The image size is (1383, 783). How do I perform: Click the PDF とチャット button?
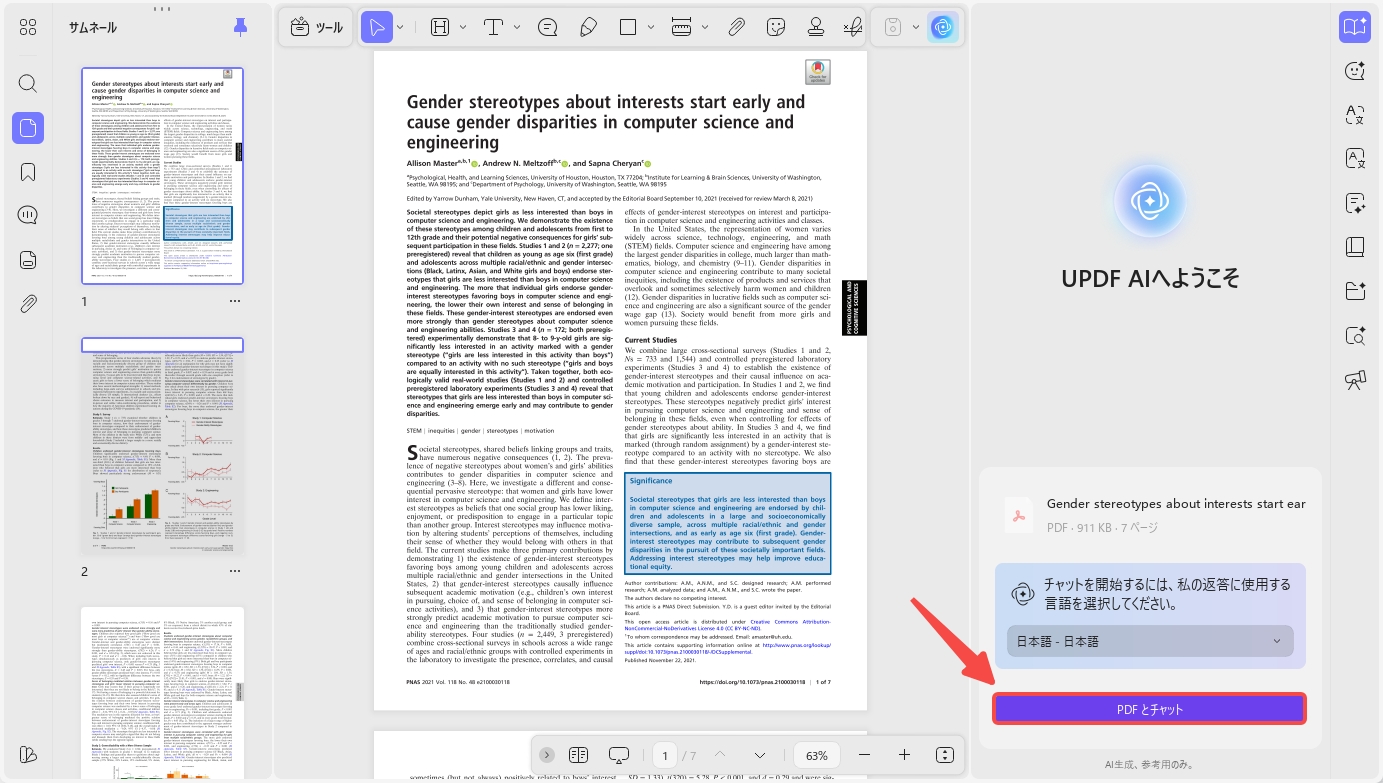(x=1149, y=709)
